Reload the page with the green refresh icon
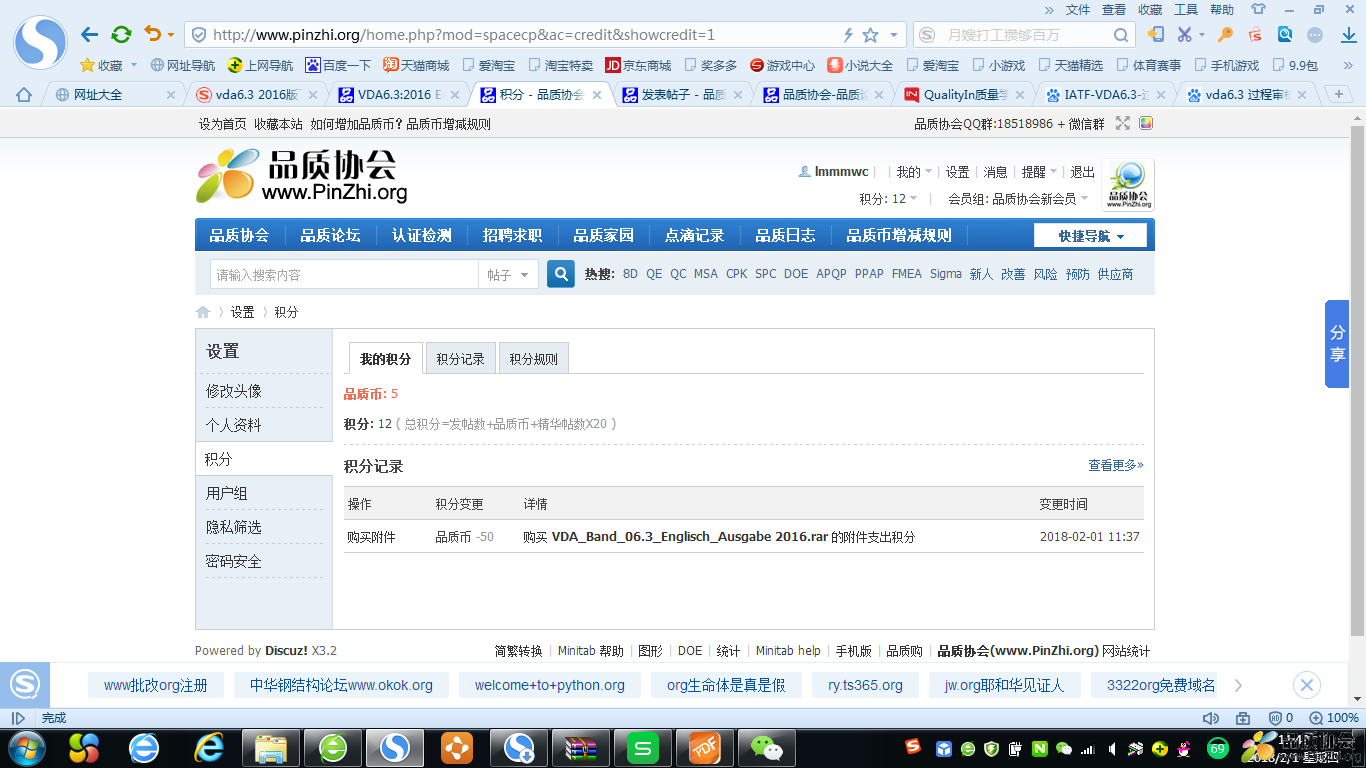1366x768 pixels. [x=121, y=35]
